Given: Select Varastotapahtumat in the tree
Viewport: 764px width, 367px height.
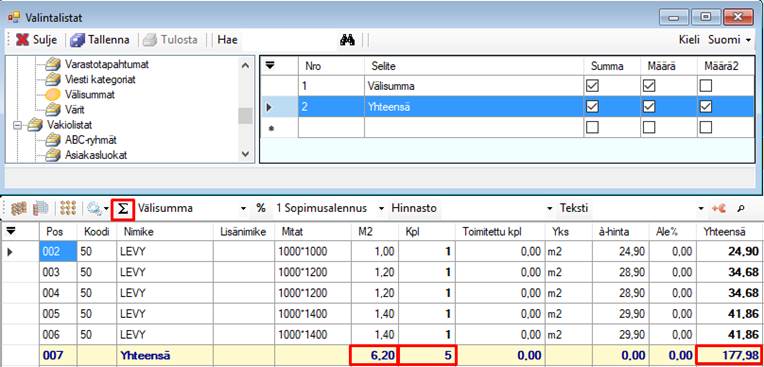Looking at the screenshot, I should (107, 64).
